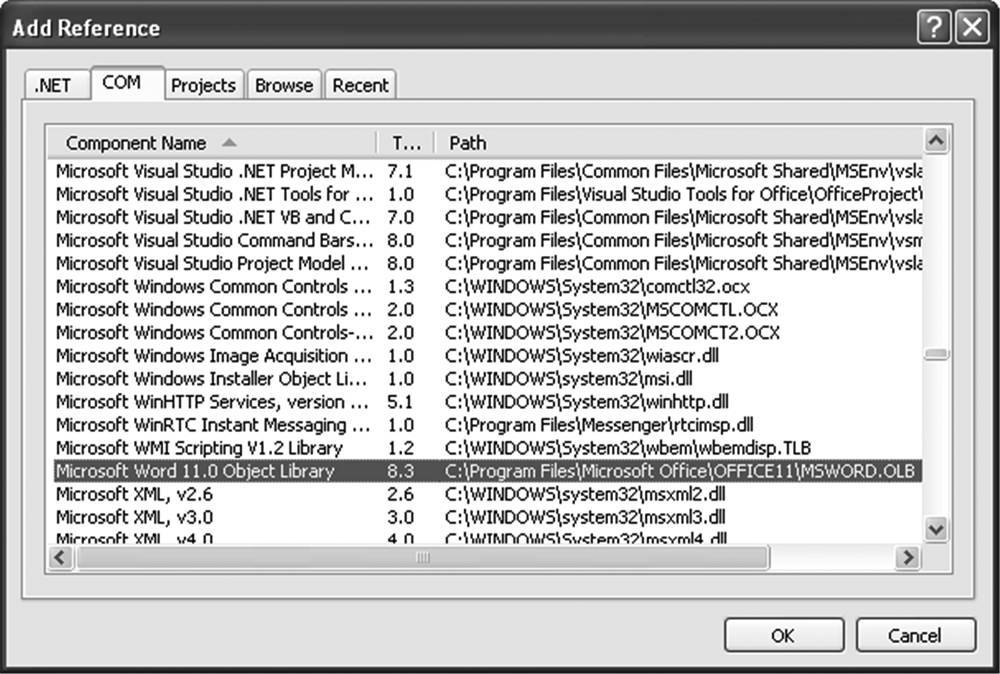Click the Help question mark button
This screenshot has width=1000, height=674.
pyautogui.click(x=934, y=27)
